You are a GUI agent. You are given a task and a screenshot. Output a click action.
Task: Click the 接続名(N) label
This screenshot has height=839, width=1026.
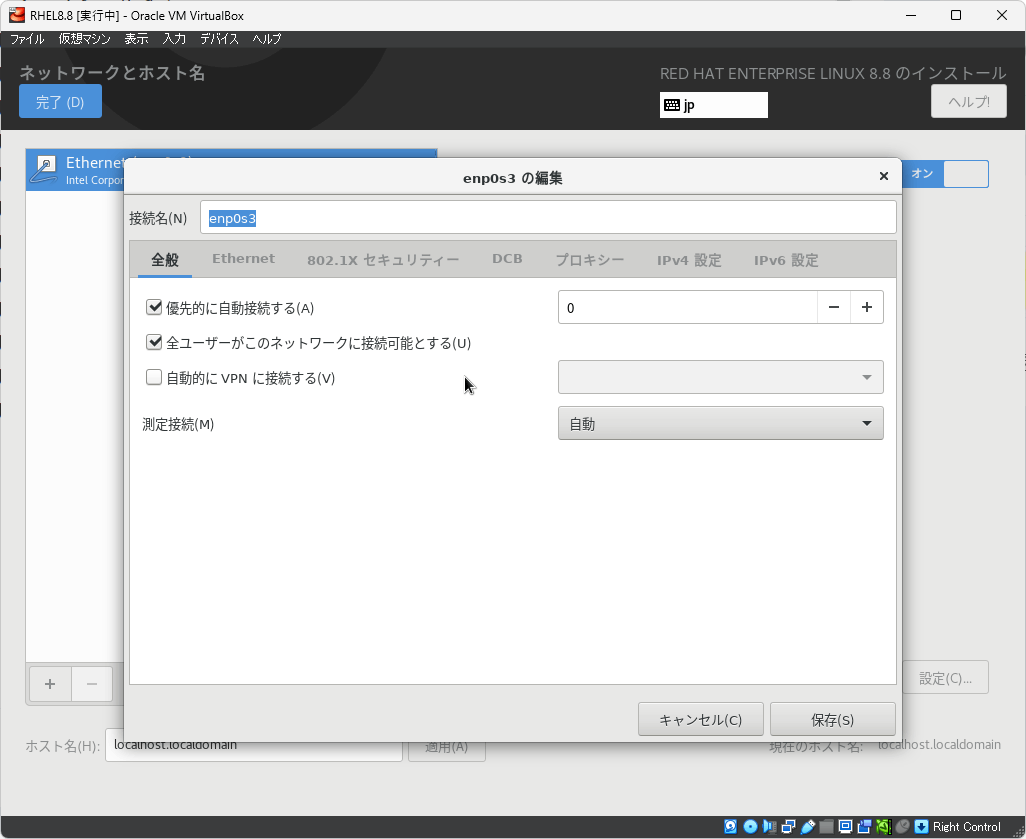point(158,218)
